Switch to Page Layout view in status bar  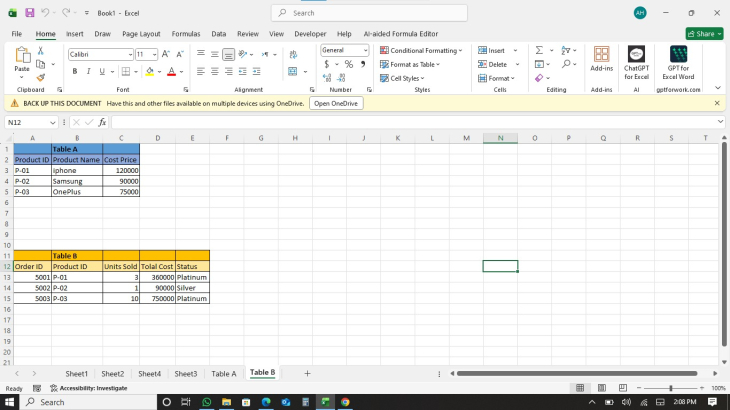point(601,388)
